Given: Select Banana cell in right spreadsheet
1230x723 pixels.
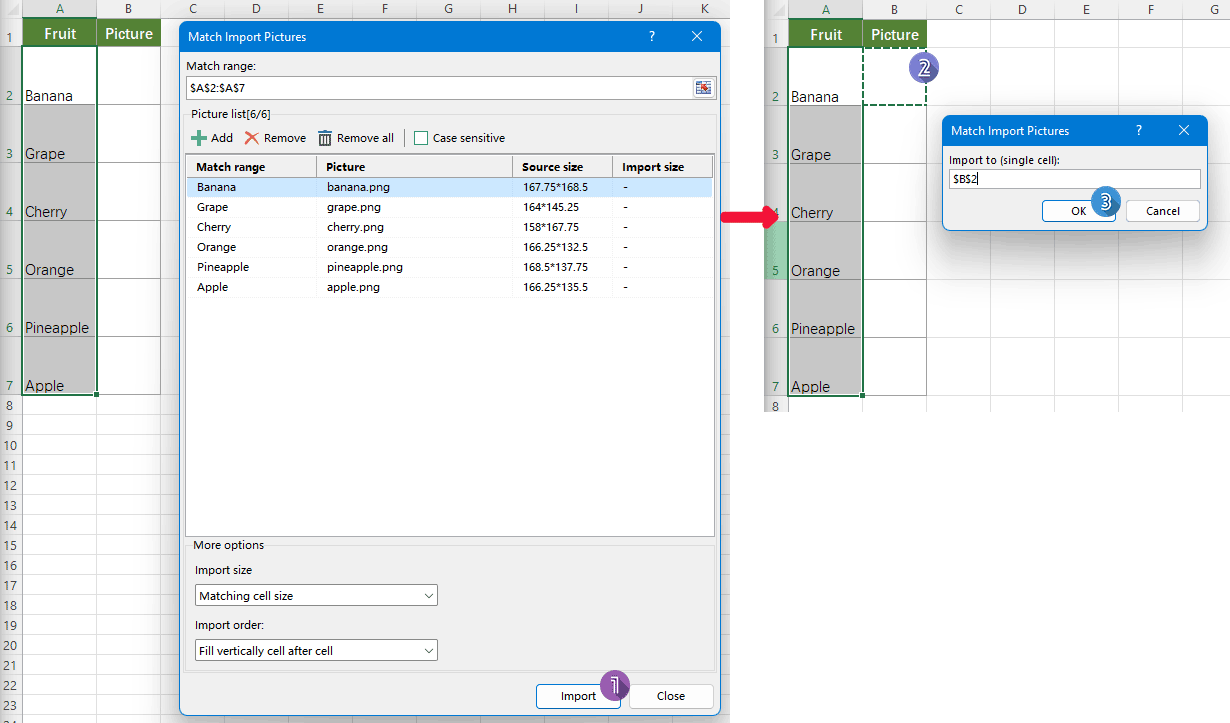Looking at the screenshot, I should (x=826, y=77).
